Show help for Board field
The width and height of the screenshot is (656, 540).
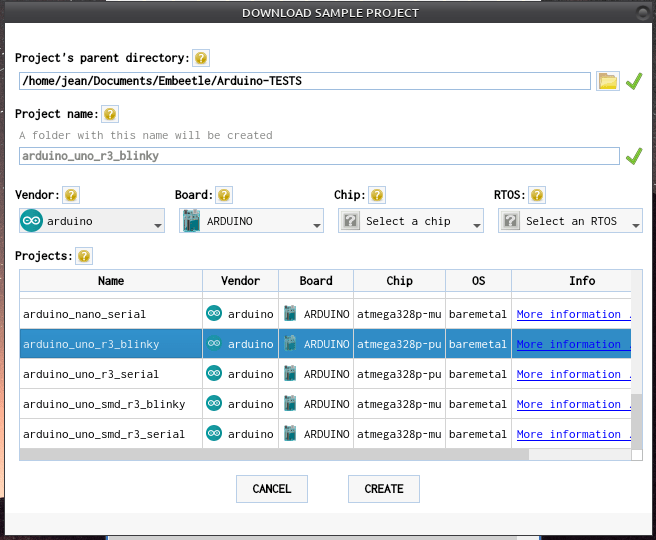(x=224, y=195)
